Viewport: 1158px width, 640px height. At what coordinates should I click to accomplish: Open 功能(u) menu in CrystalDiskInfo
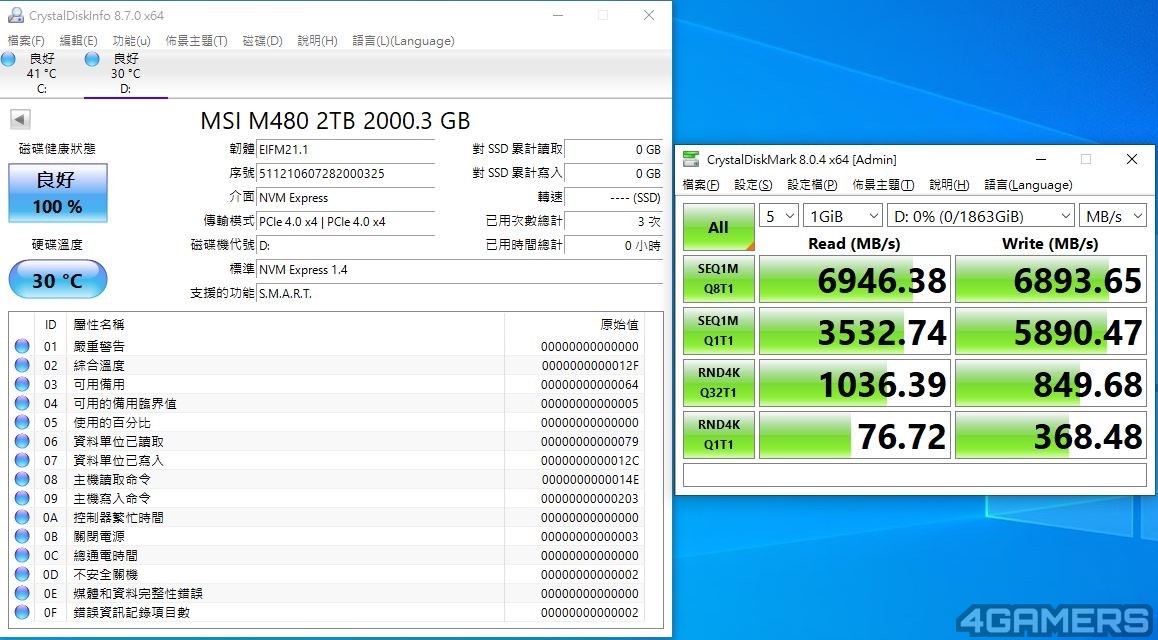tap(131, 41)
